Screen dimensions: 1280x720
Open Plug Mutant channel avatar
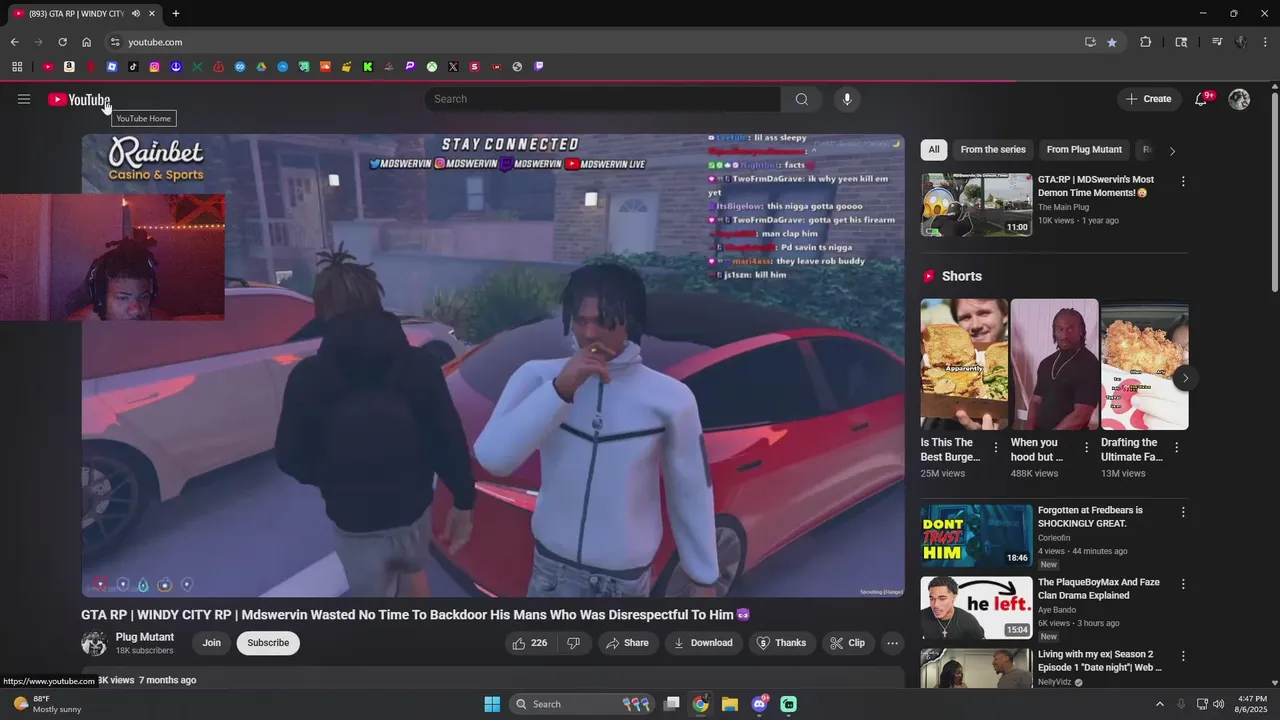click(94, 643)
